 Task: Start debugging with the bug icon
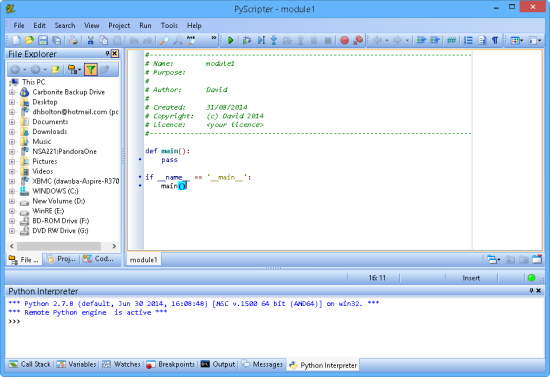point(247,41)
